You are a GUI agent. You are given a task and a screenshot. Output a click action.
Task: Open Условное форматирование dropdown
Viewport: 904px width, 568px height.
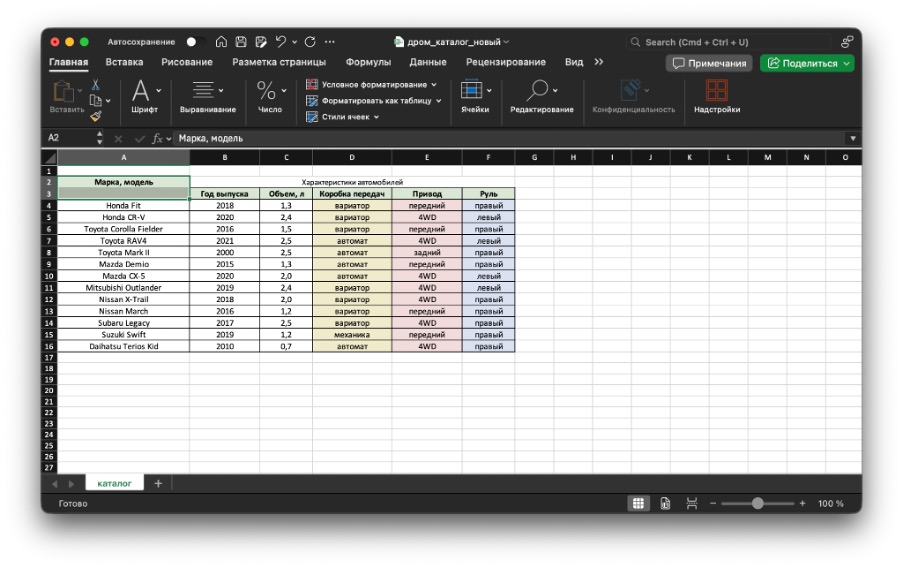tap(371, 84)
